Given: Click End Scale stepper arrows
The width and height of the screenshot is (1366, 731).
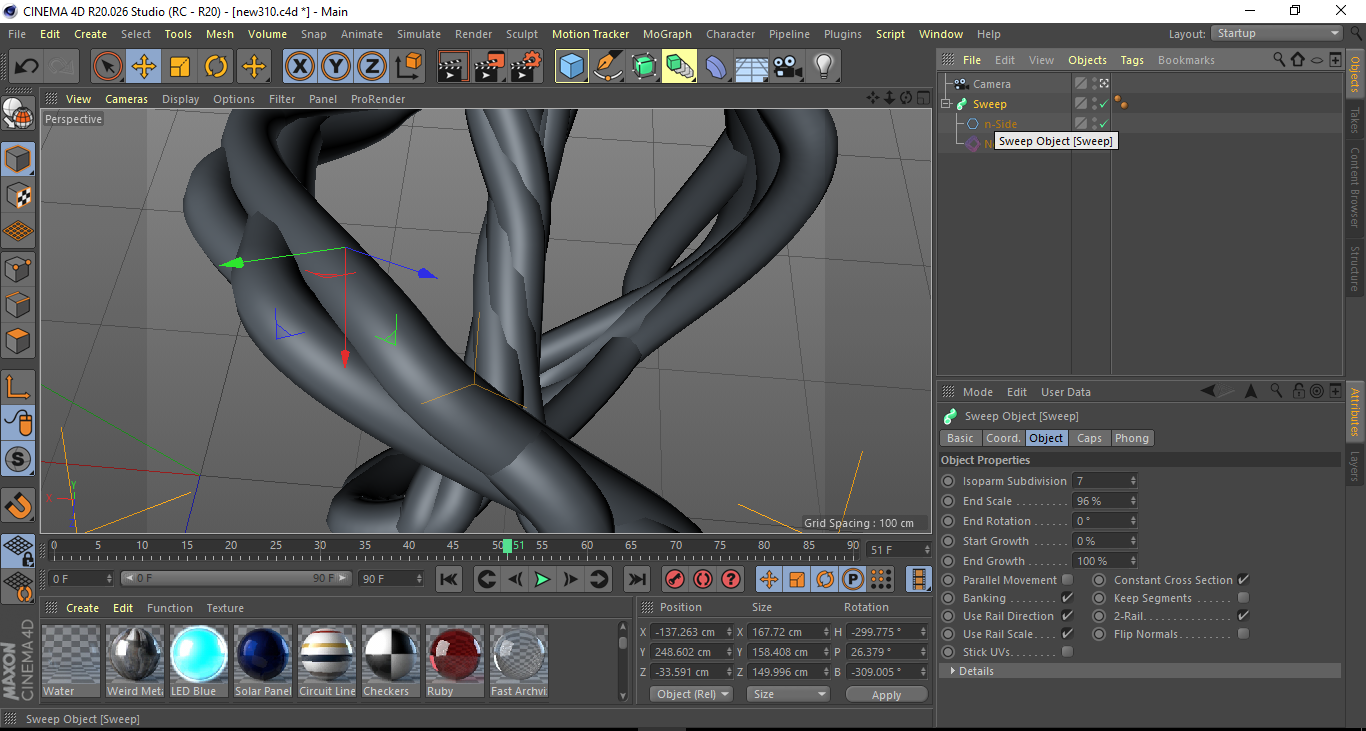Looking at the screenshot, I should (x=1133, y=501).
